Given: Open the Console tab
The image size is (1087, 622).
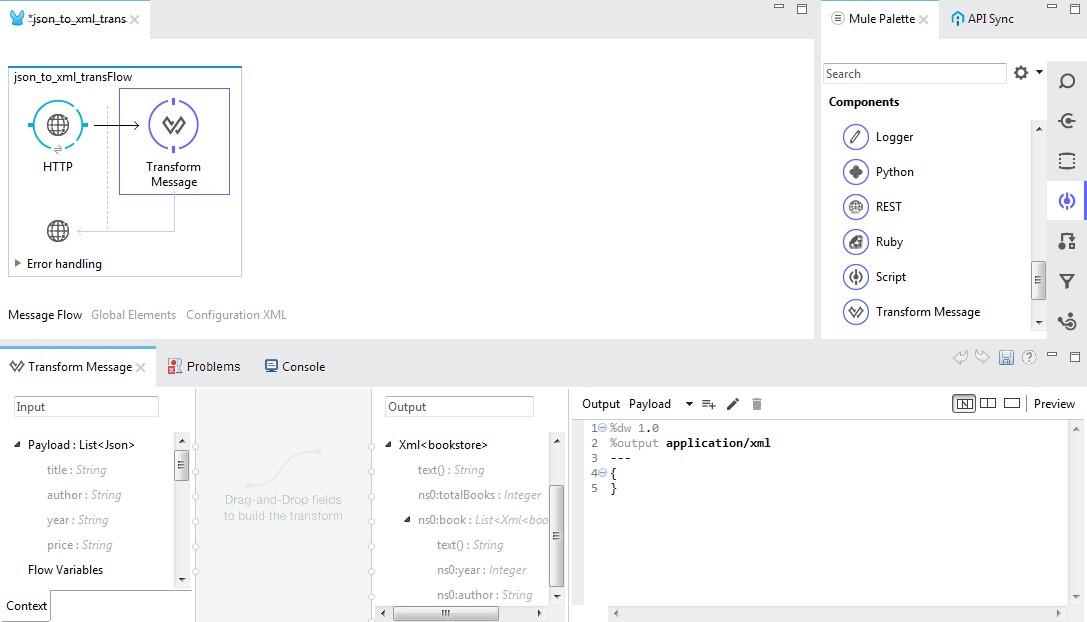Looking at the screenshot, I should (x=295, y=366).
